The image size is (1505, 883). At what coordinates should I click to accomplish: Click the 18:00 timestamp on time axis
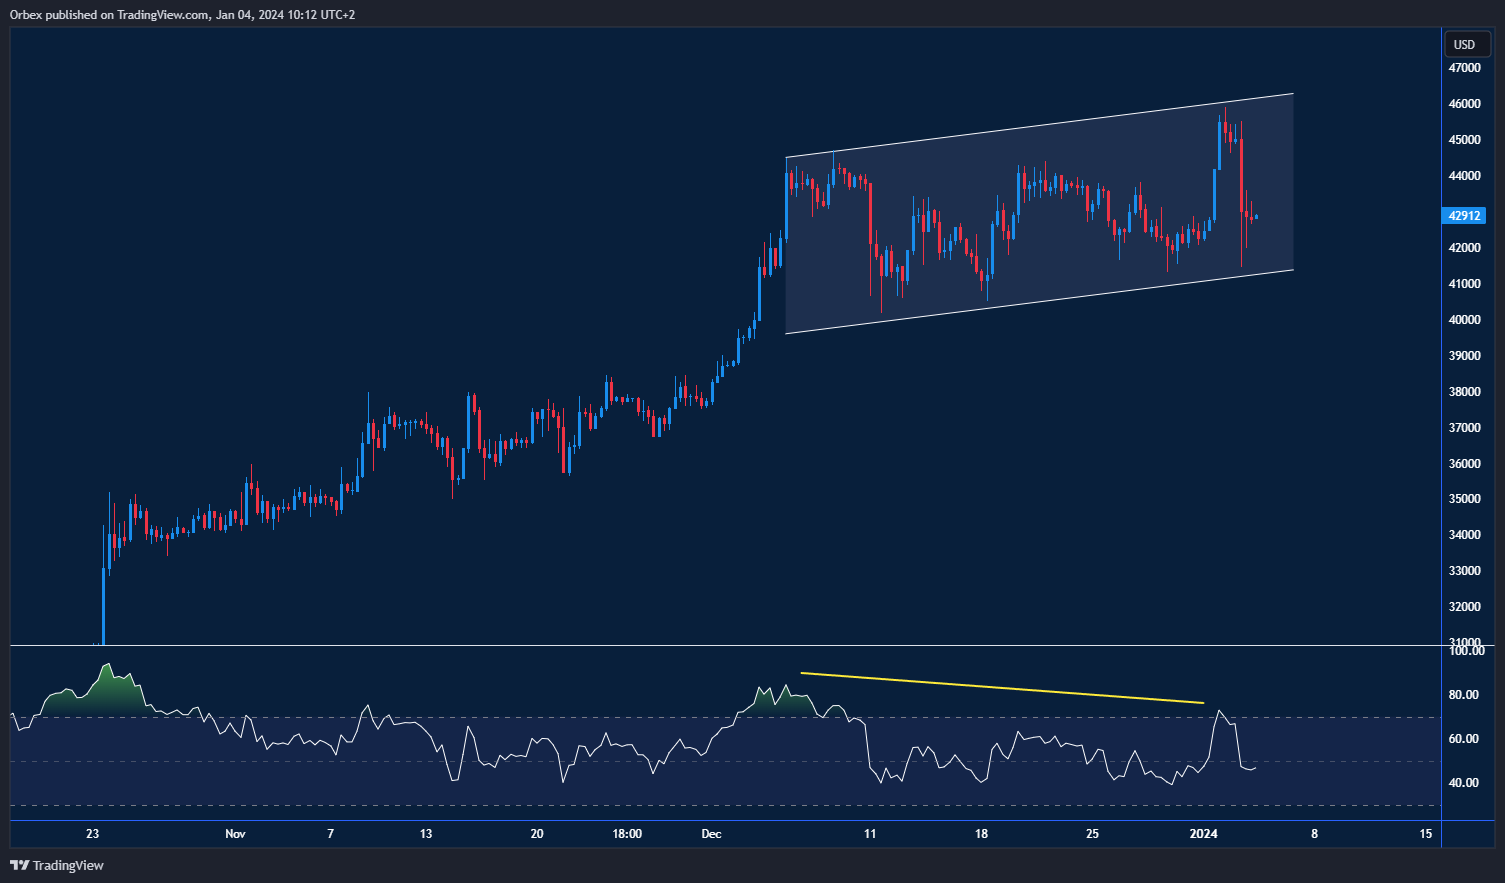click(x=625, y=833)
